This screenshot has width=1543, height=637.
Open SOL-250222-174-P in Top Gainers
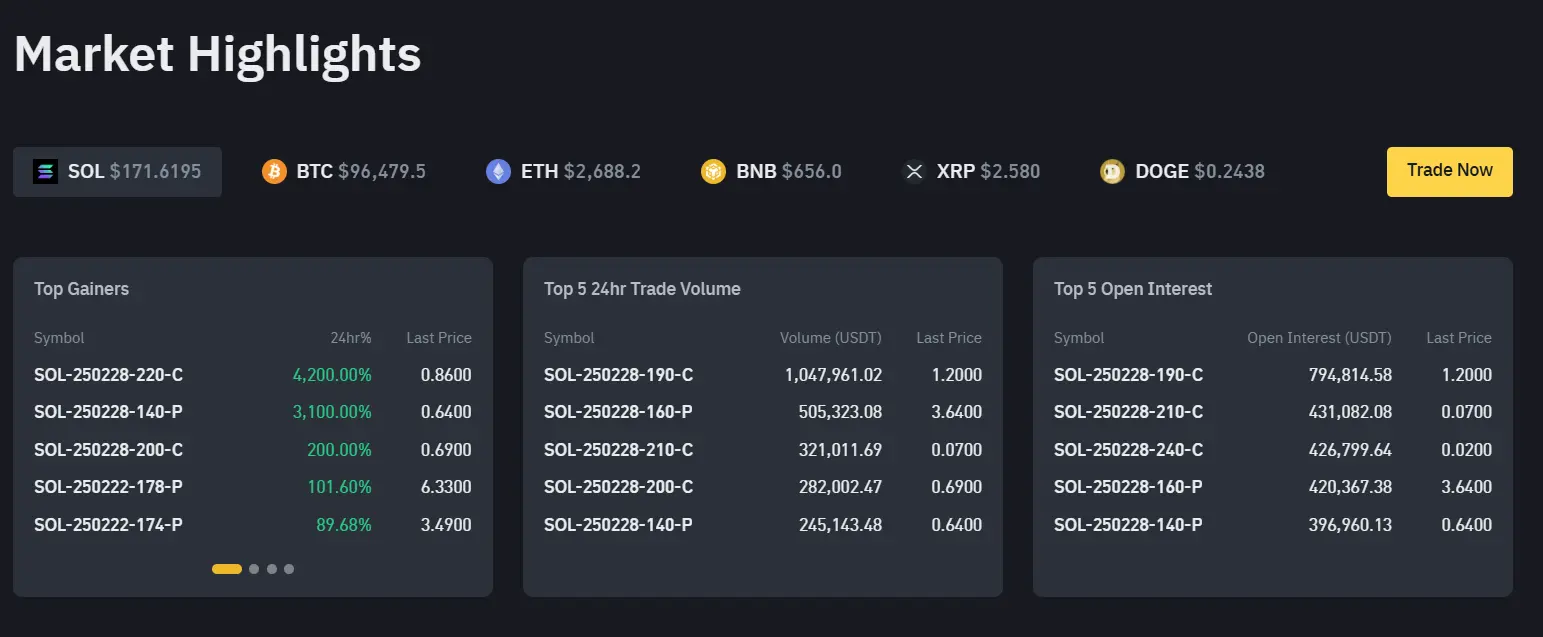pyautogui.click(x=108, y=525)
